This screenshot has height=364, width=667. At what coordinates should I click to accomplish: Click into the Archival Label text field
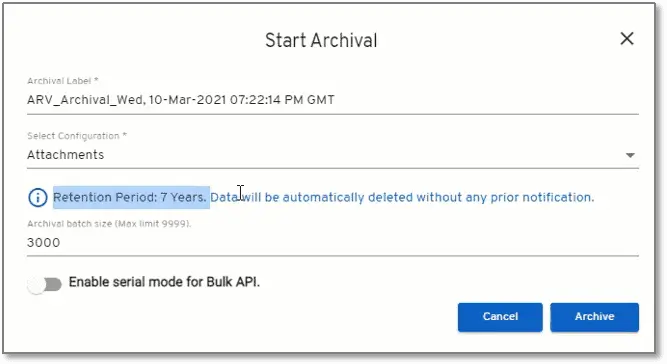333,100
